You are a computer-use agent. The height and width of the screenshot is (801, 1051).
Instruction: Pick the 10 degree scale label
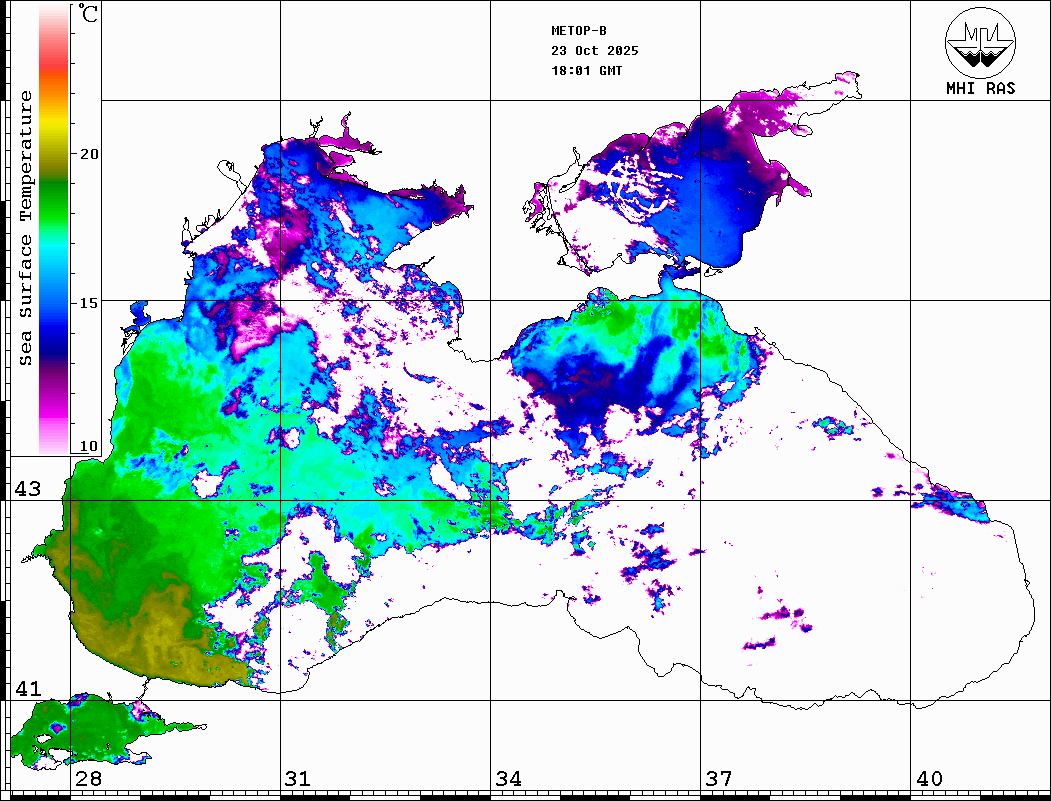(x=90, y=446)
